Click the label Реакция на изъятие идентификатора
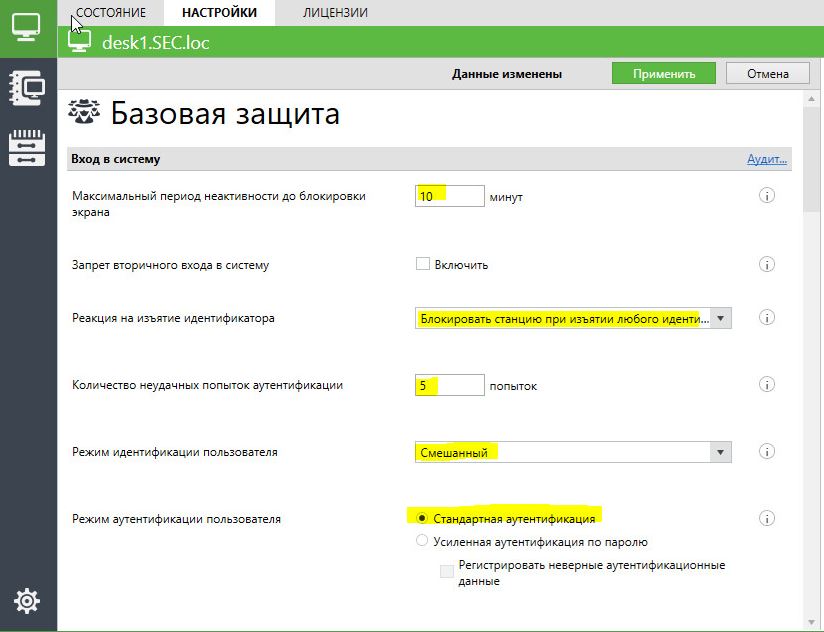Screen dimensions: 824x632 (x=173, y=318)
